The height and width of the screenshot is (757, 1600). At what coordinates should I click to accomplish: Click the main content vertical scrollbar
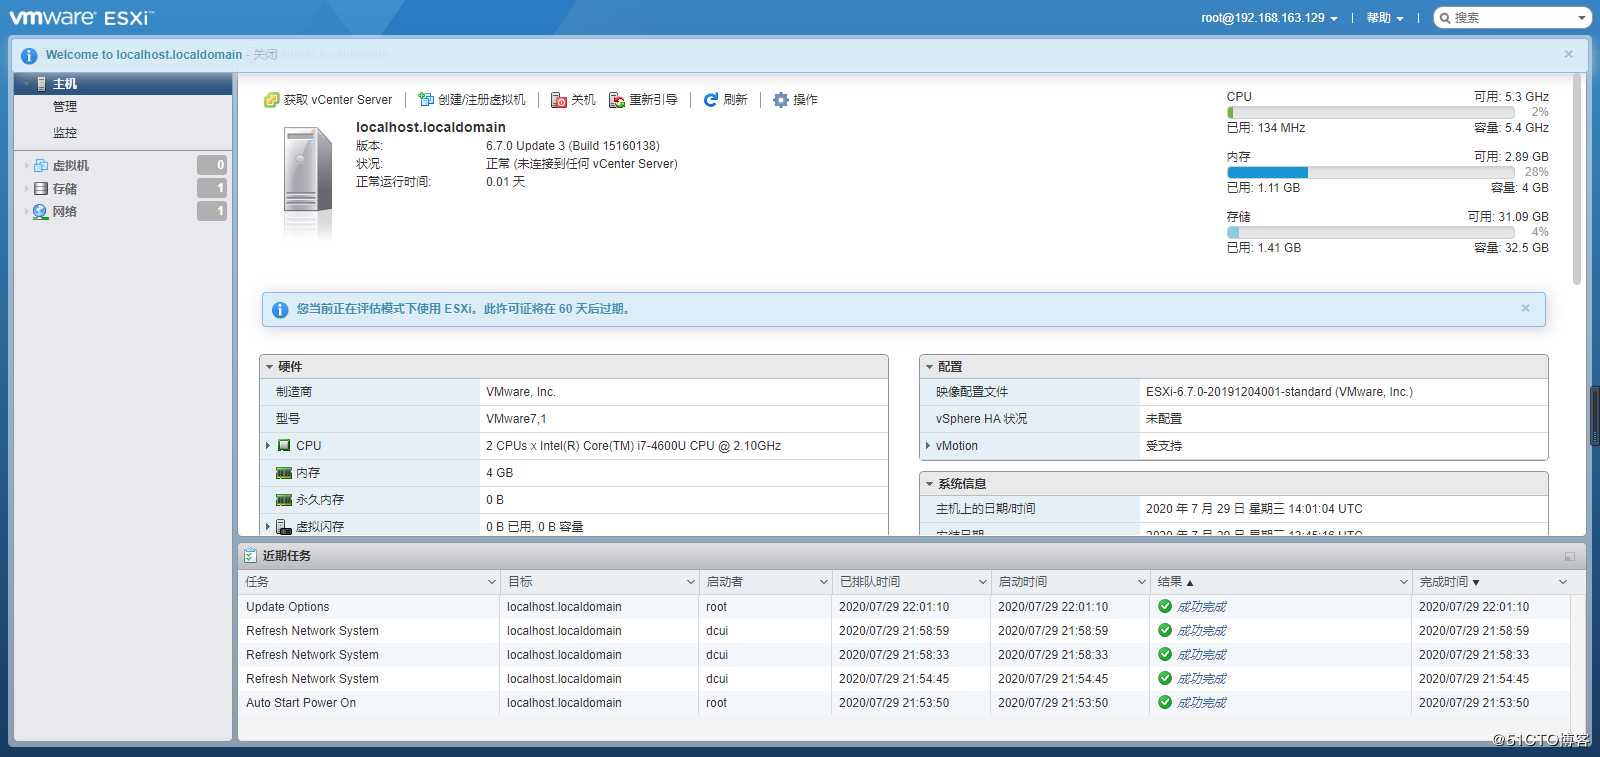click(x=1577, y=180)
